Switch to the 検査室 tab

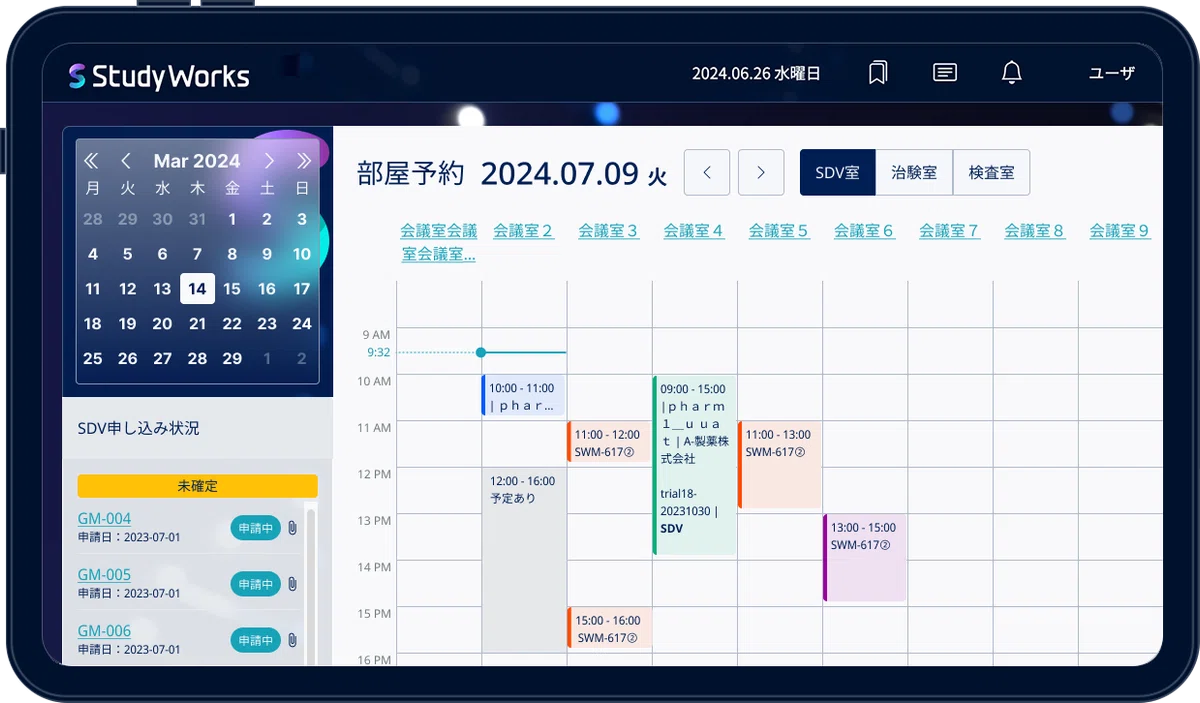click(991, 173)
